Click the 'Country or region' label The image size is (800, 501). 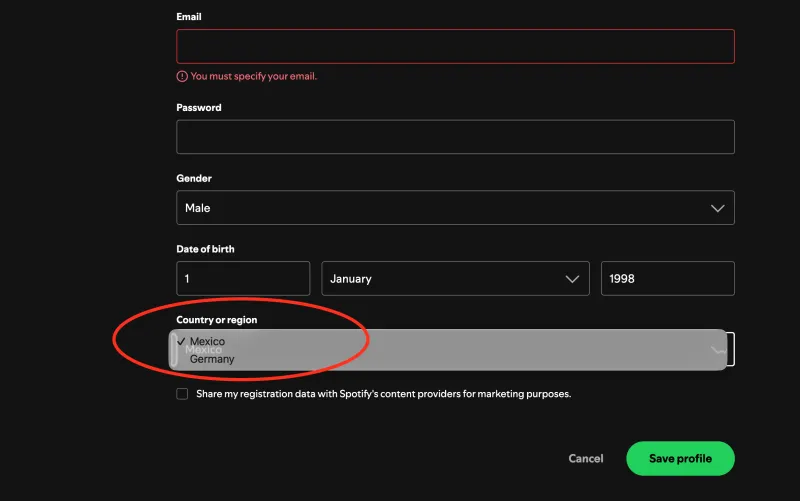point(217,320)
